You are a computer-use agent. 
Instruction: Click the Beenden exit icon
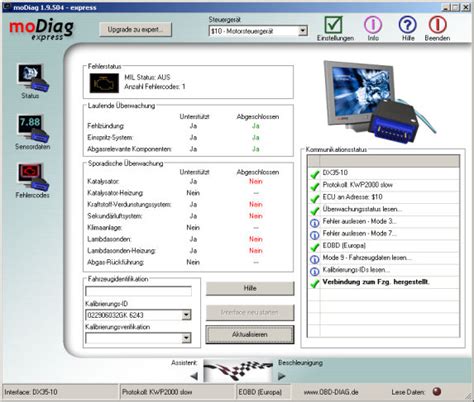click(x=437, y=24)
